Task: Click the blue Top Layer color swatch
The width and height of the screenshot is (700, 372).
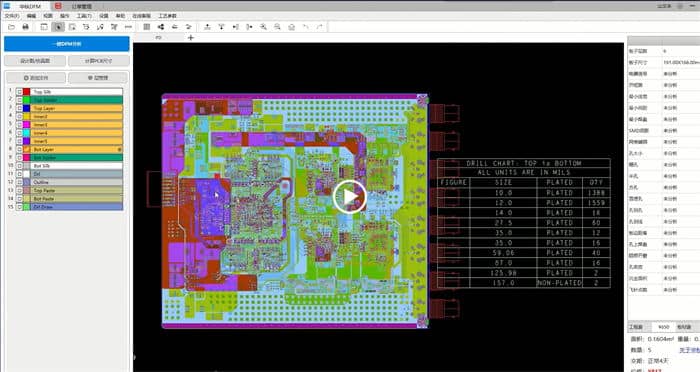Action: tap(27, 108)
